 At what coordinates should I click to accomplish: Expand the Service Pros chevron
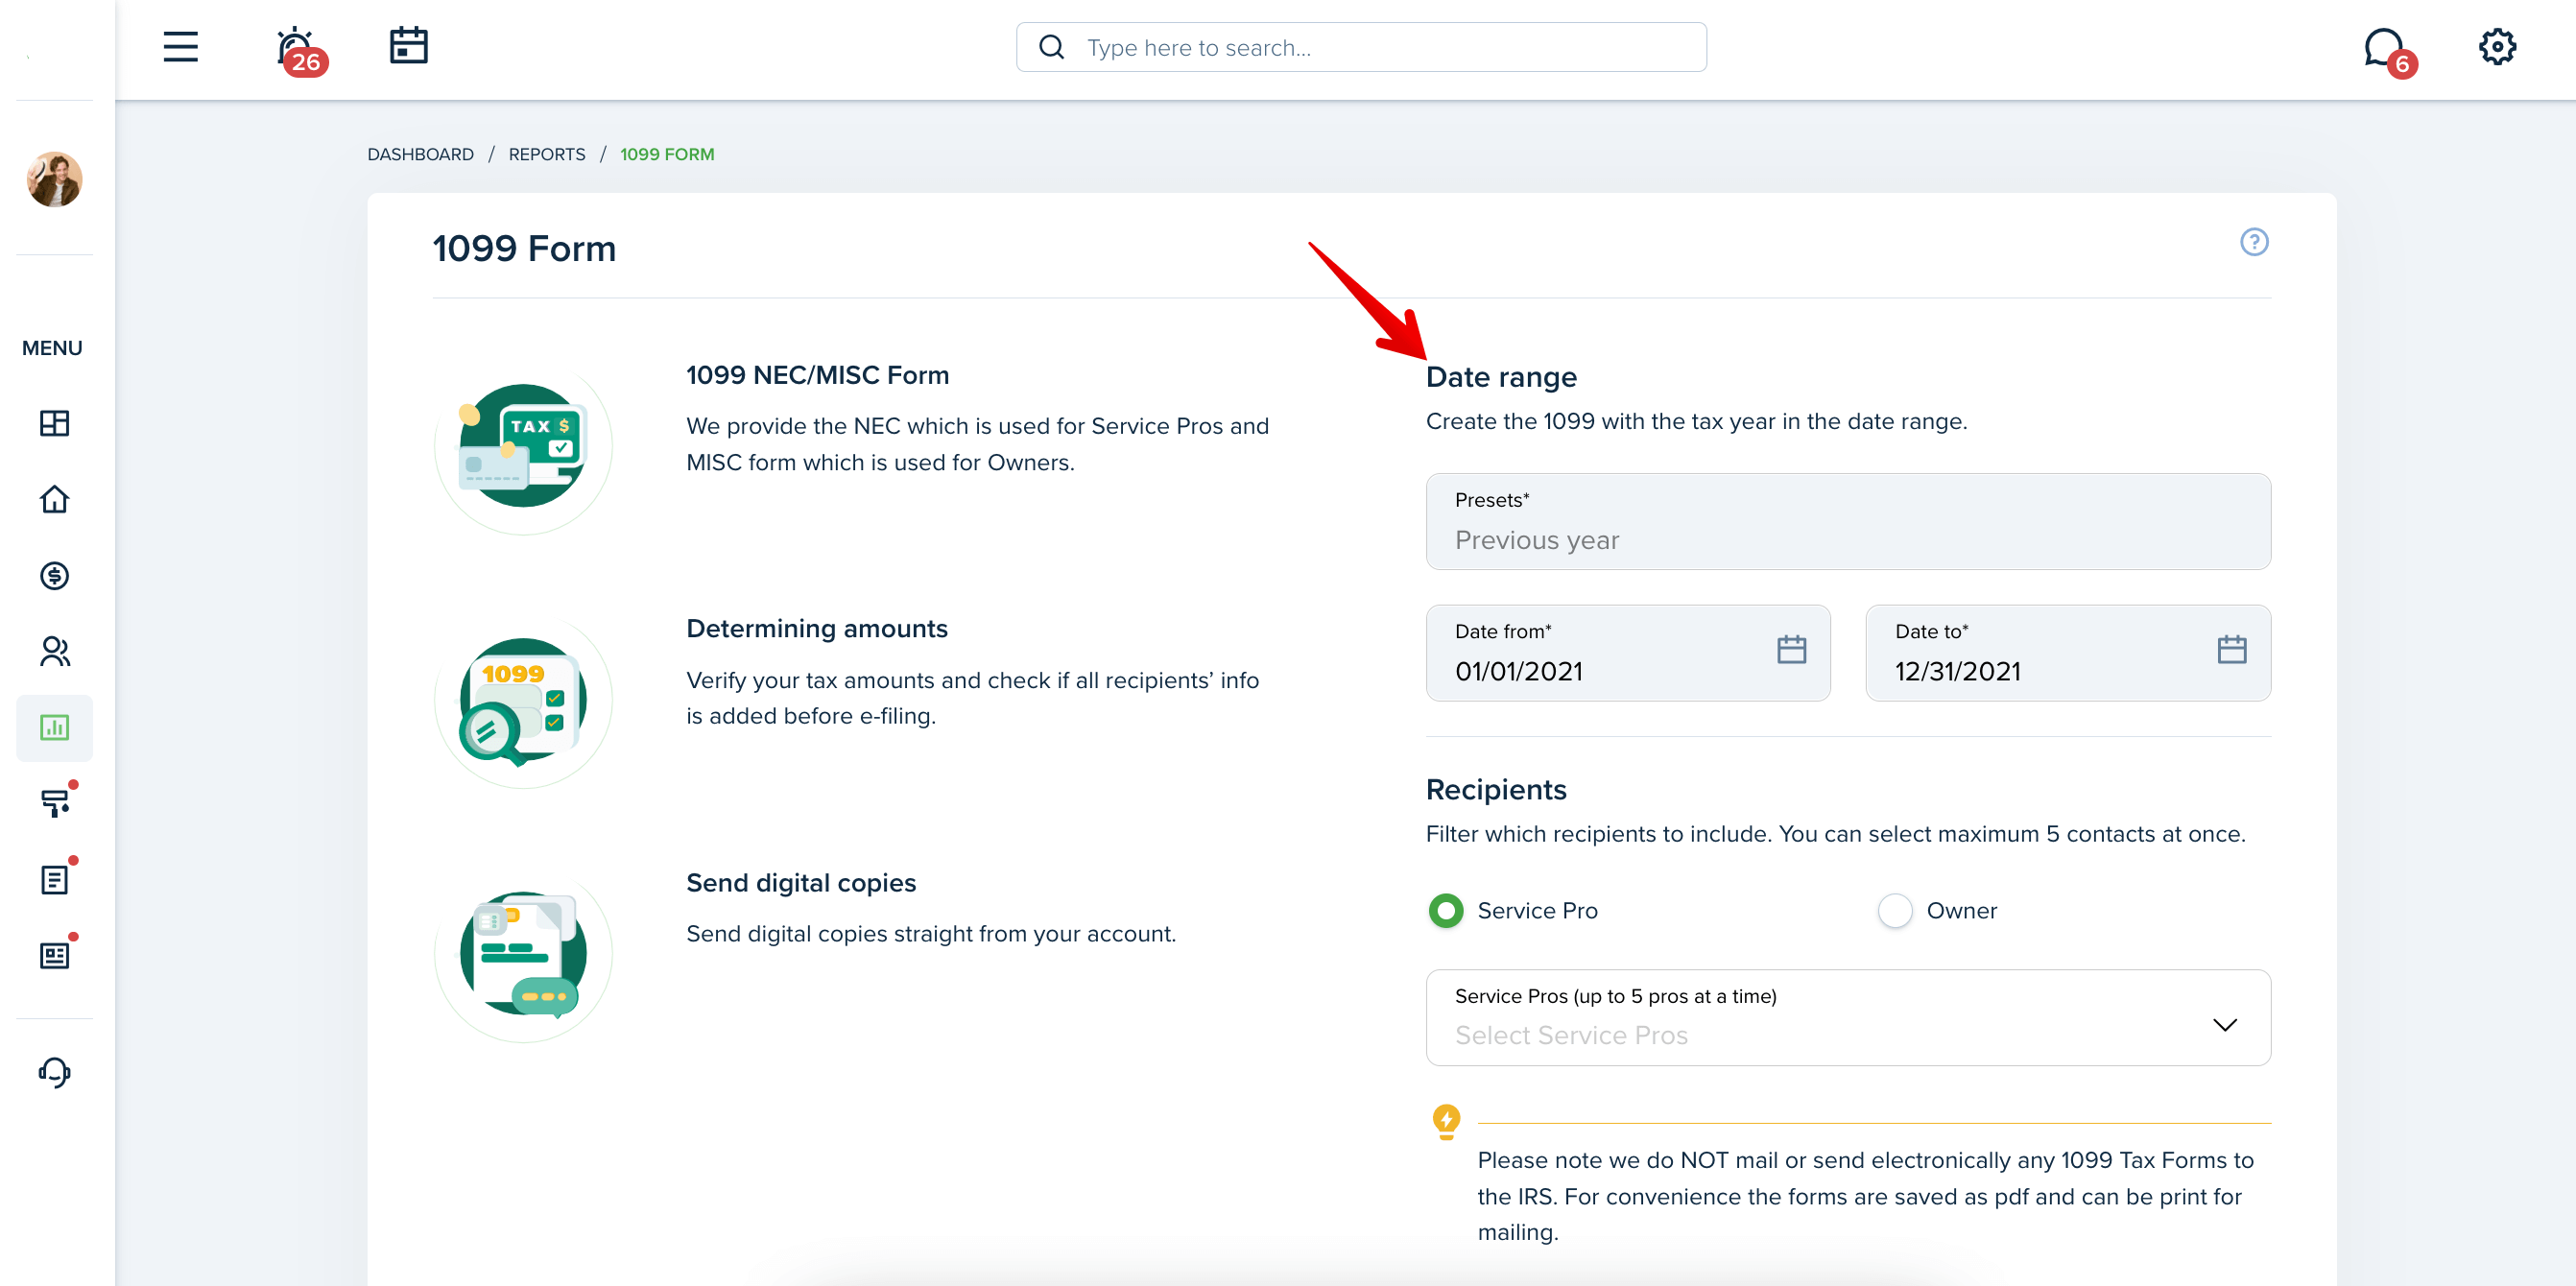point(2224,1025)
